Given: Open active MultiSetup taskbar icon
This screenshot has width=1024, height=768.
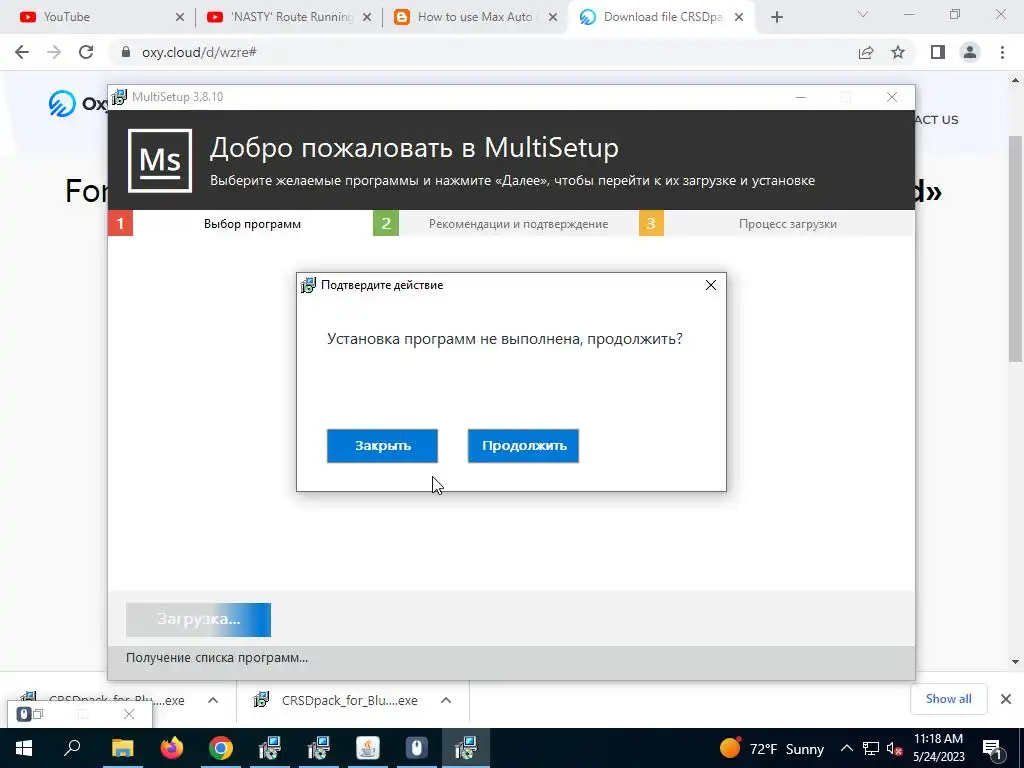Looking at the screenshot, I should click(466, 748).
